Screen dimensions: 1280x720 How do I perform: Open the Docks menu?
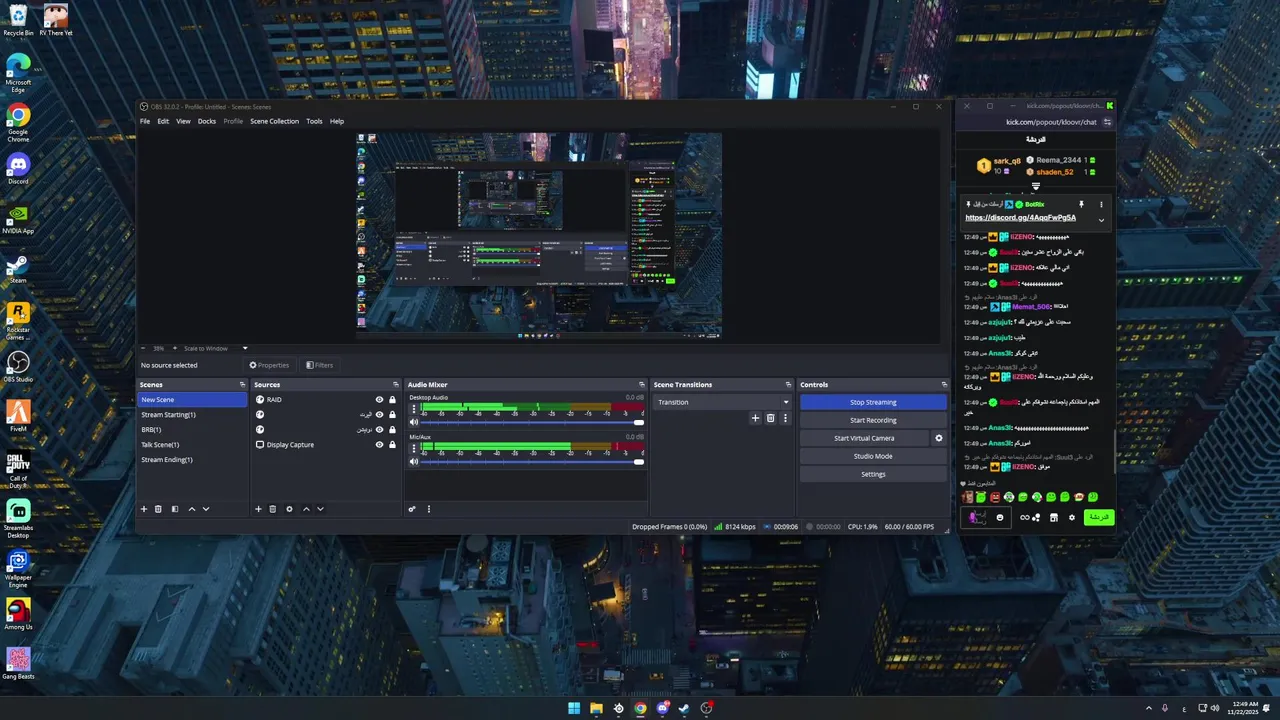click(x=207, y=121)
